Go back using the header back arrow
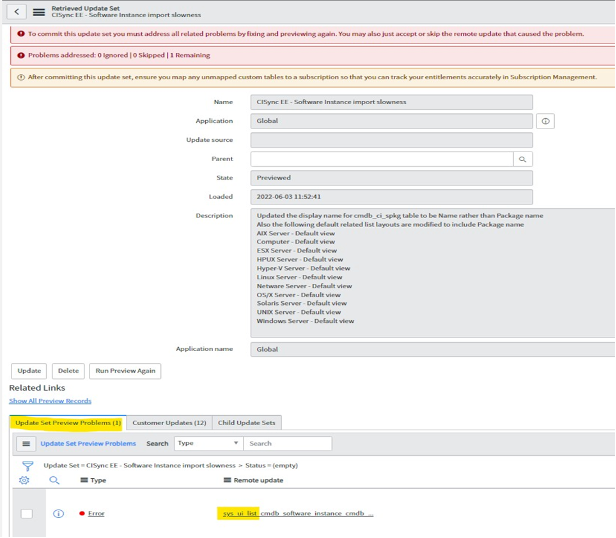 16,12
